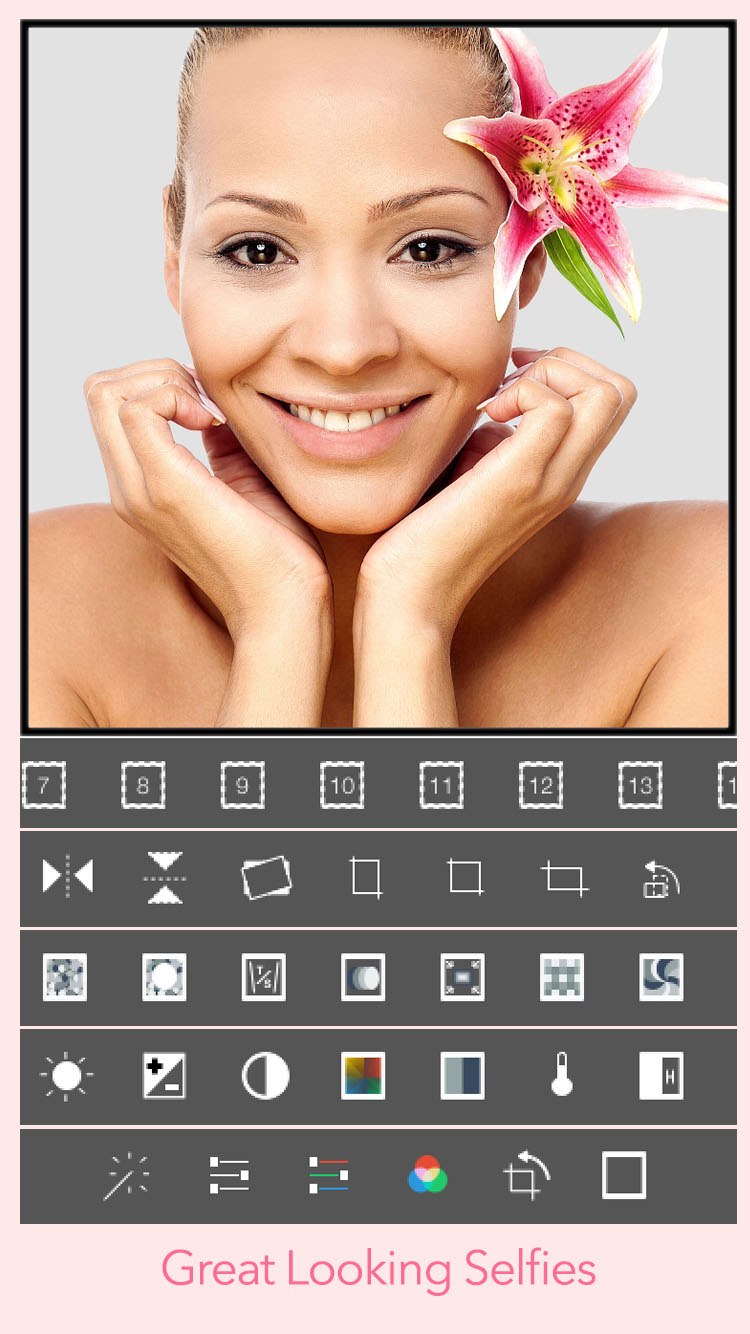750x1334 pixels.
Task: Select frame style number 12
Action: pyautogui.click(x=541, y=785)
